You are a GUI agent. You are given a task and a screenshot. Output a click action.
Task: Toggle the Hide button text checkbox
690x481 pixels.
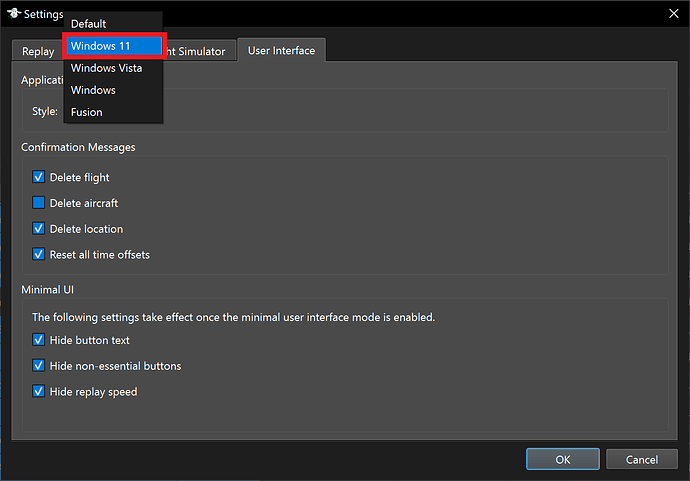tap(39, 340)
